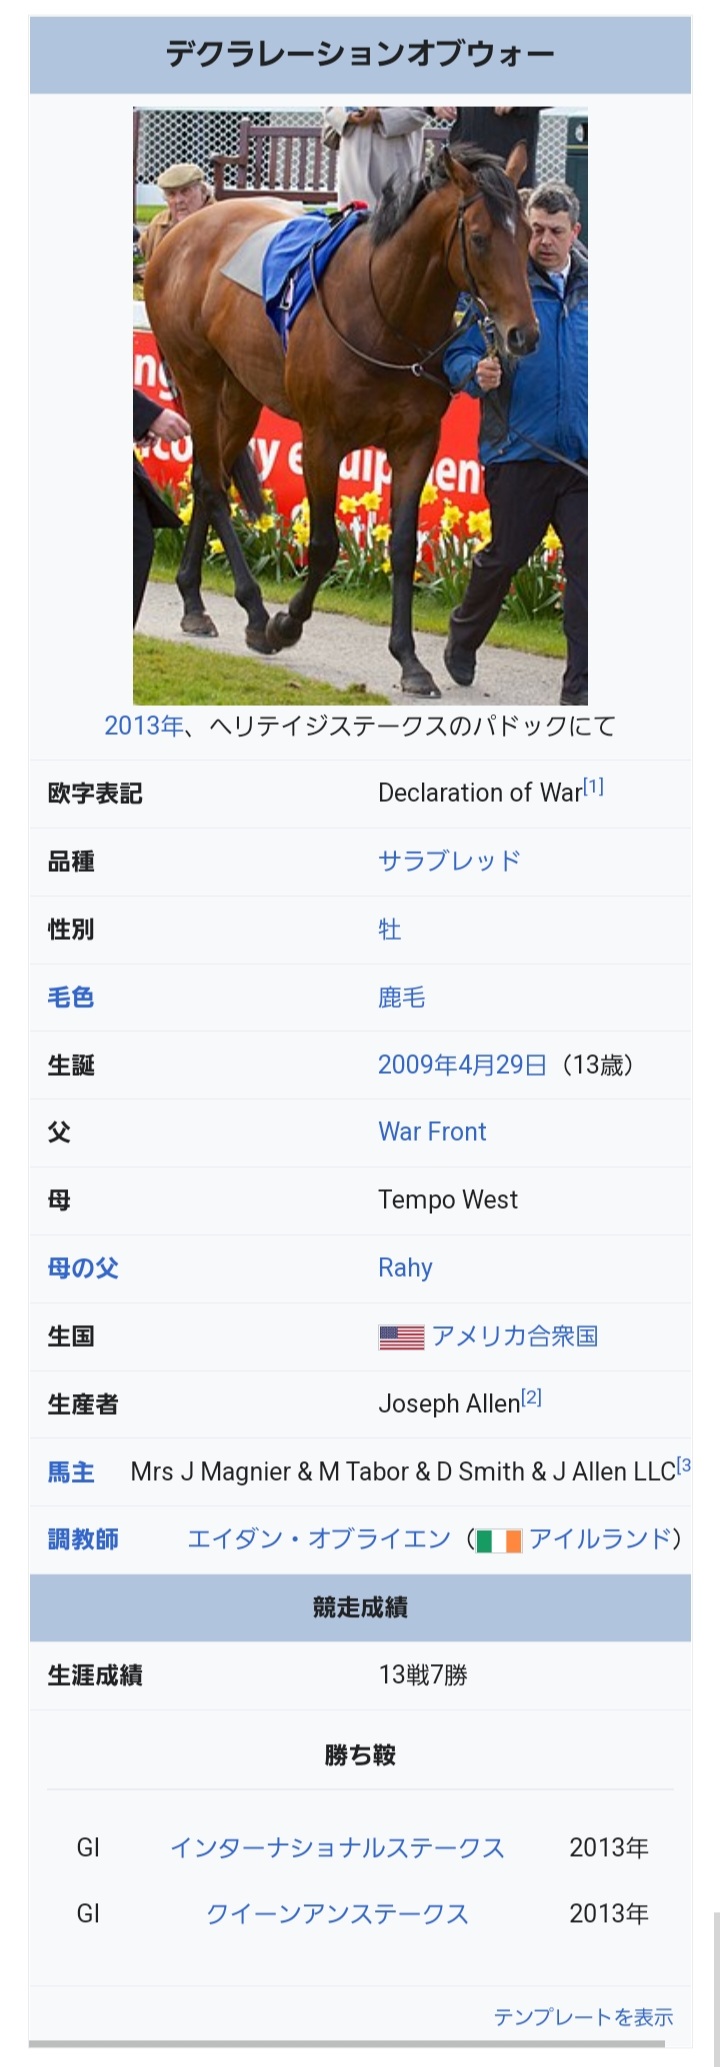This screenshot has width=720, height=2067.
Task: Open the インターナショナルステークス race link
Action: (x=337, y=1848)
